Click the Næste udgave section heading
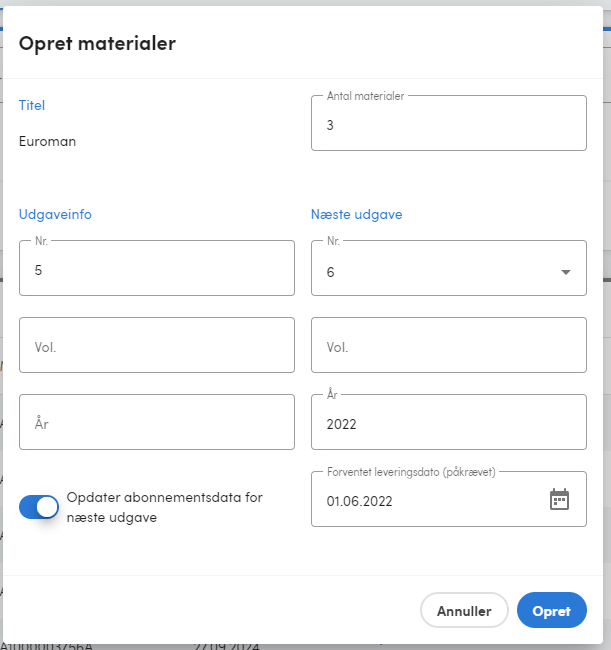The width and height of the screenshot is (611, 650). click(356, 214)
